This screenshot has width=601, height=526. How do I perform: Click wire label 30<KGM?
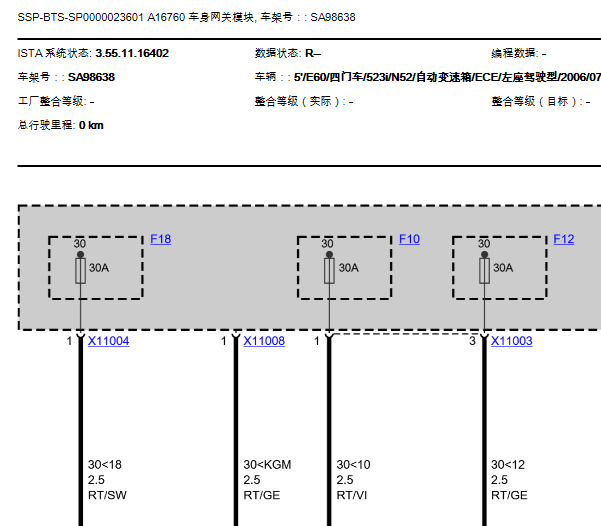point(267,465)
